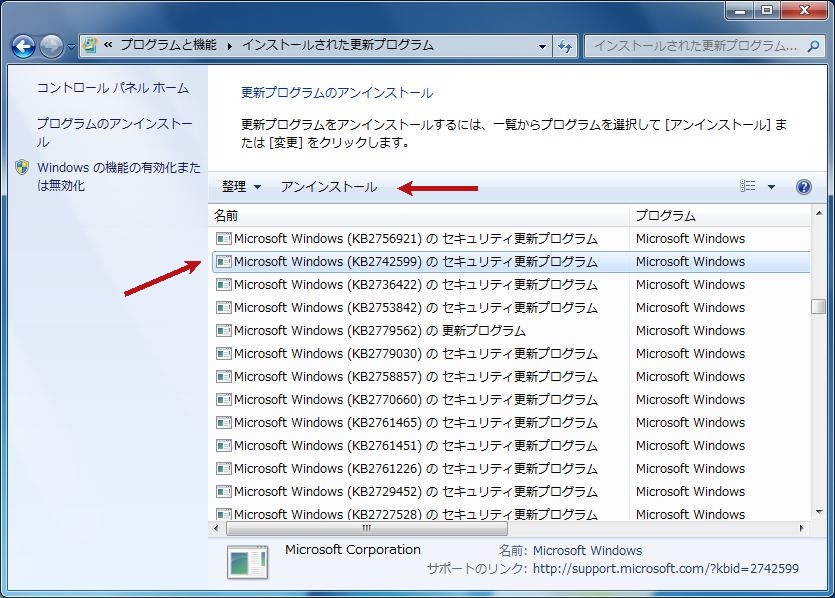Click the horizontal scrollbar left arrow
This screenshot has height=598, width=835.
pos(216,529)
